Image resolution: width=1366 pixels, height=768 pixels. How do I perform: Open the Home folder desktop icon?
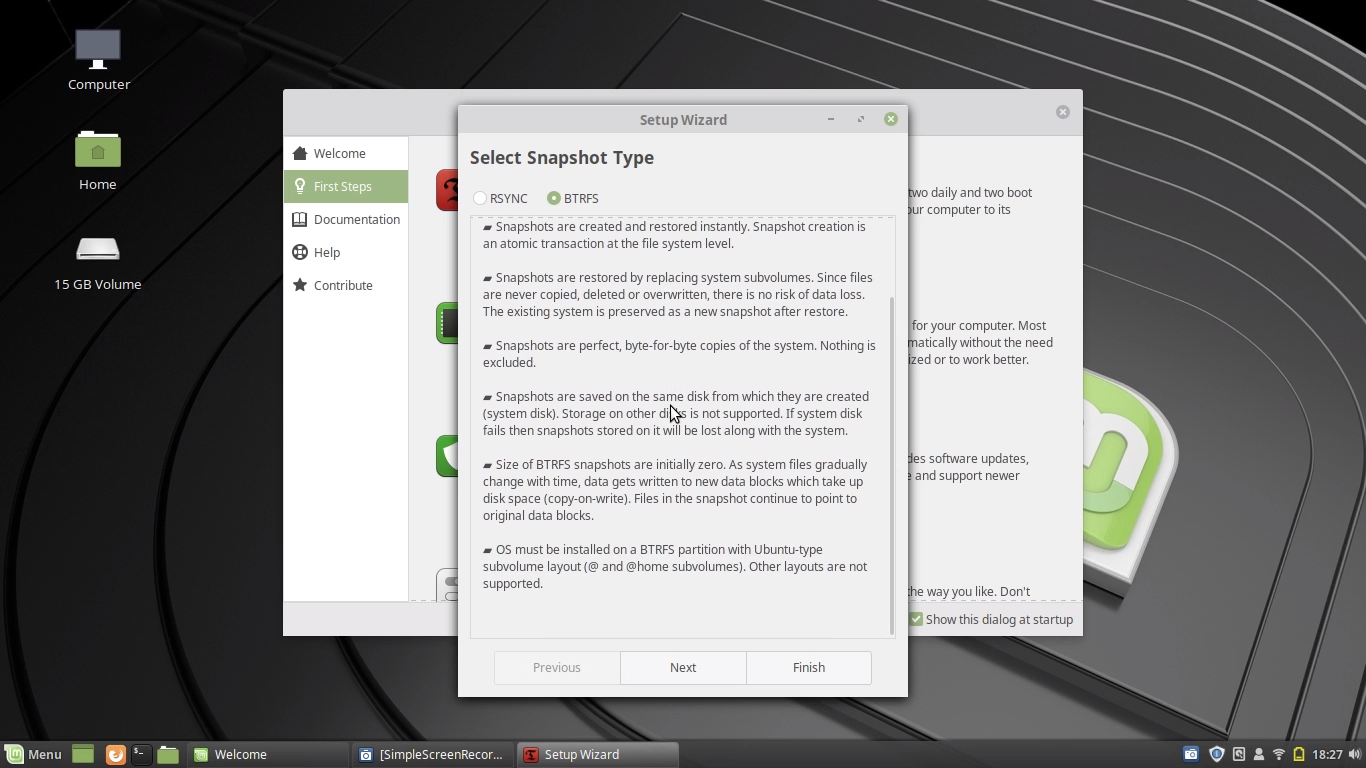[x=98, y=160]
